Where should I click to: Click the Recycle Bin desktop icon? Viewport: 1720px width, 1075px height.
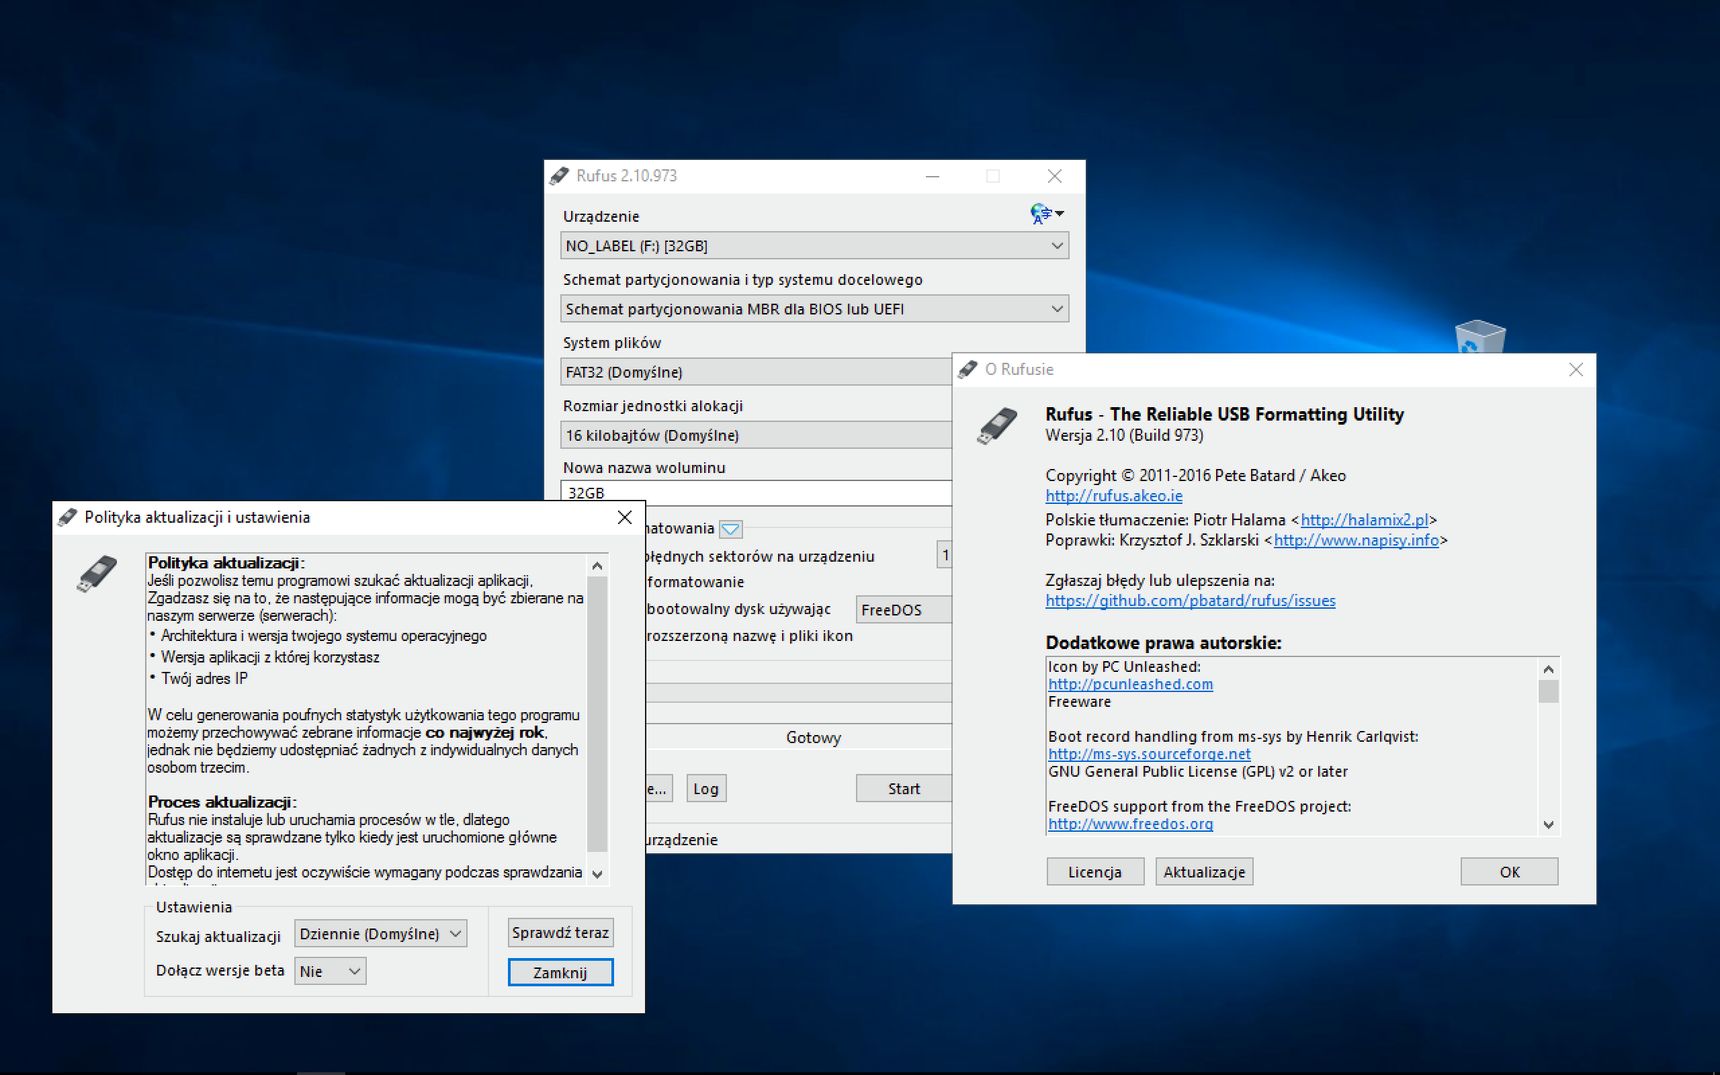[1480, 336]
